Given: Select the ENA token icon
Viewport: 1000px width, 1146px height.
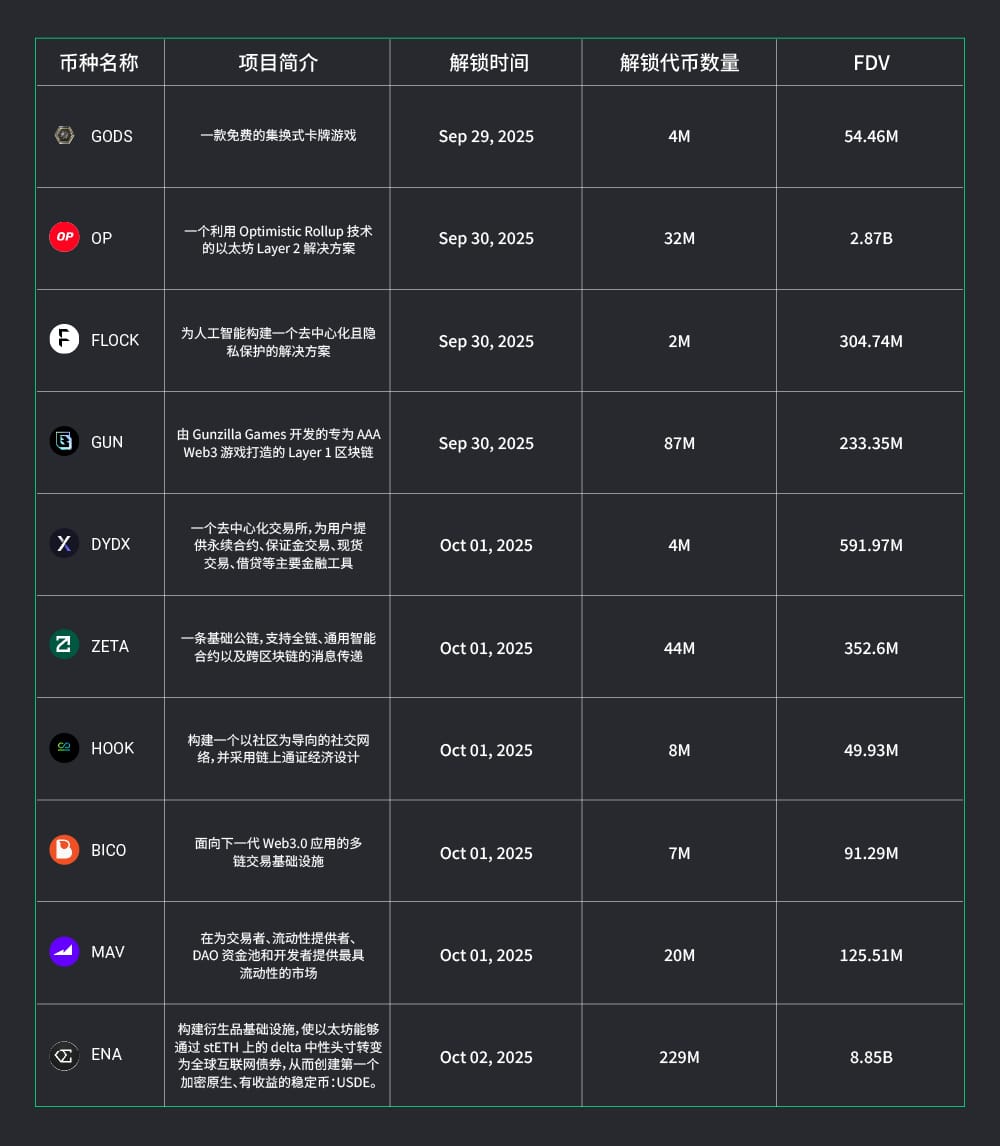Looking at the screenshot, I should (x=64, y=1055).
